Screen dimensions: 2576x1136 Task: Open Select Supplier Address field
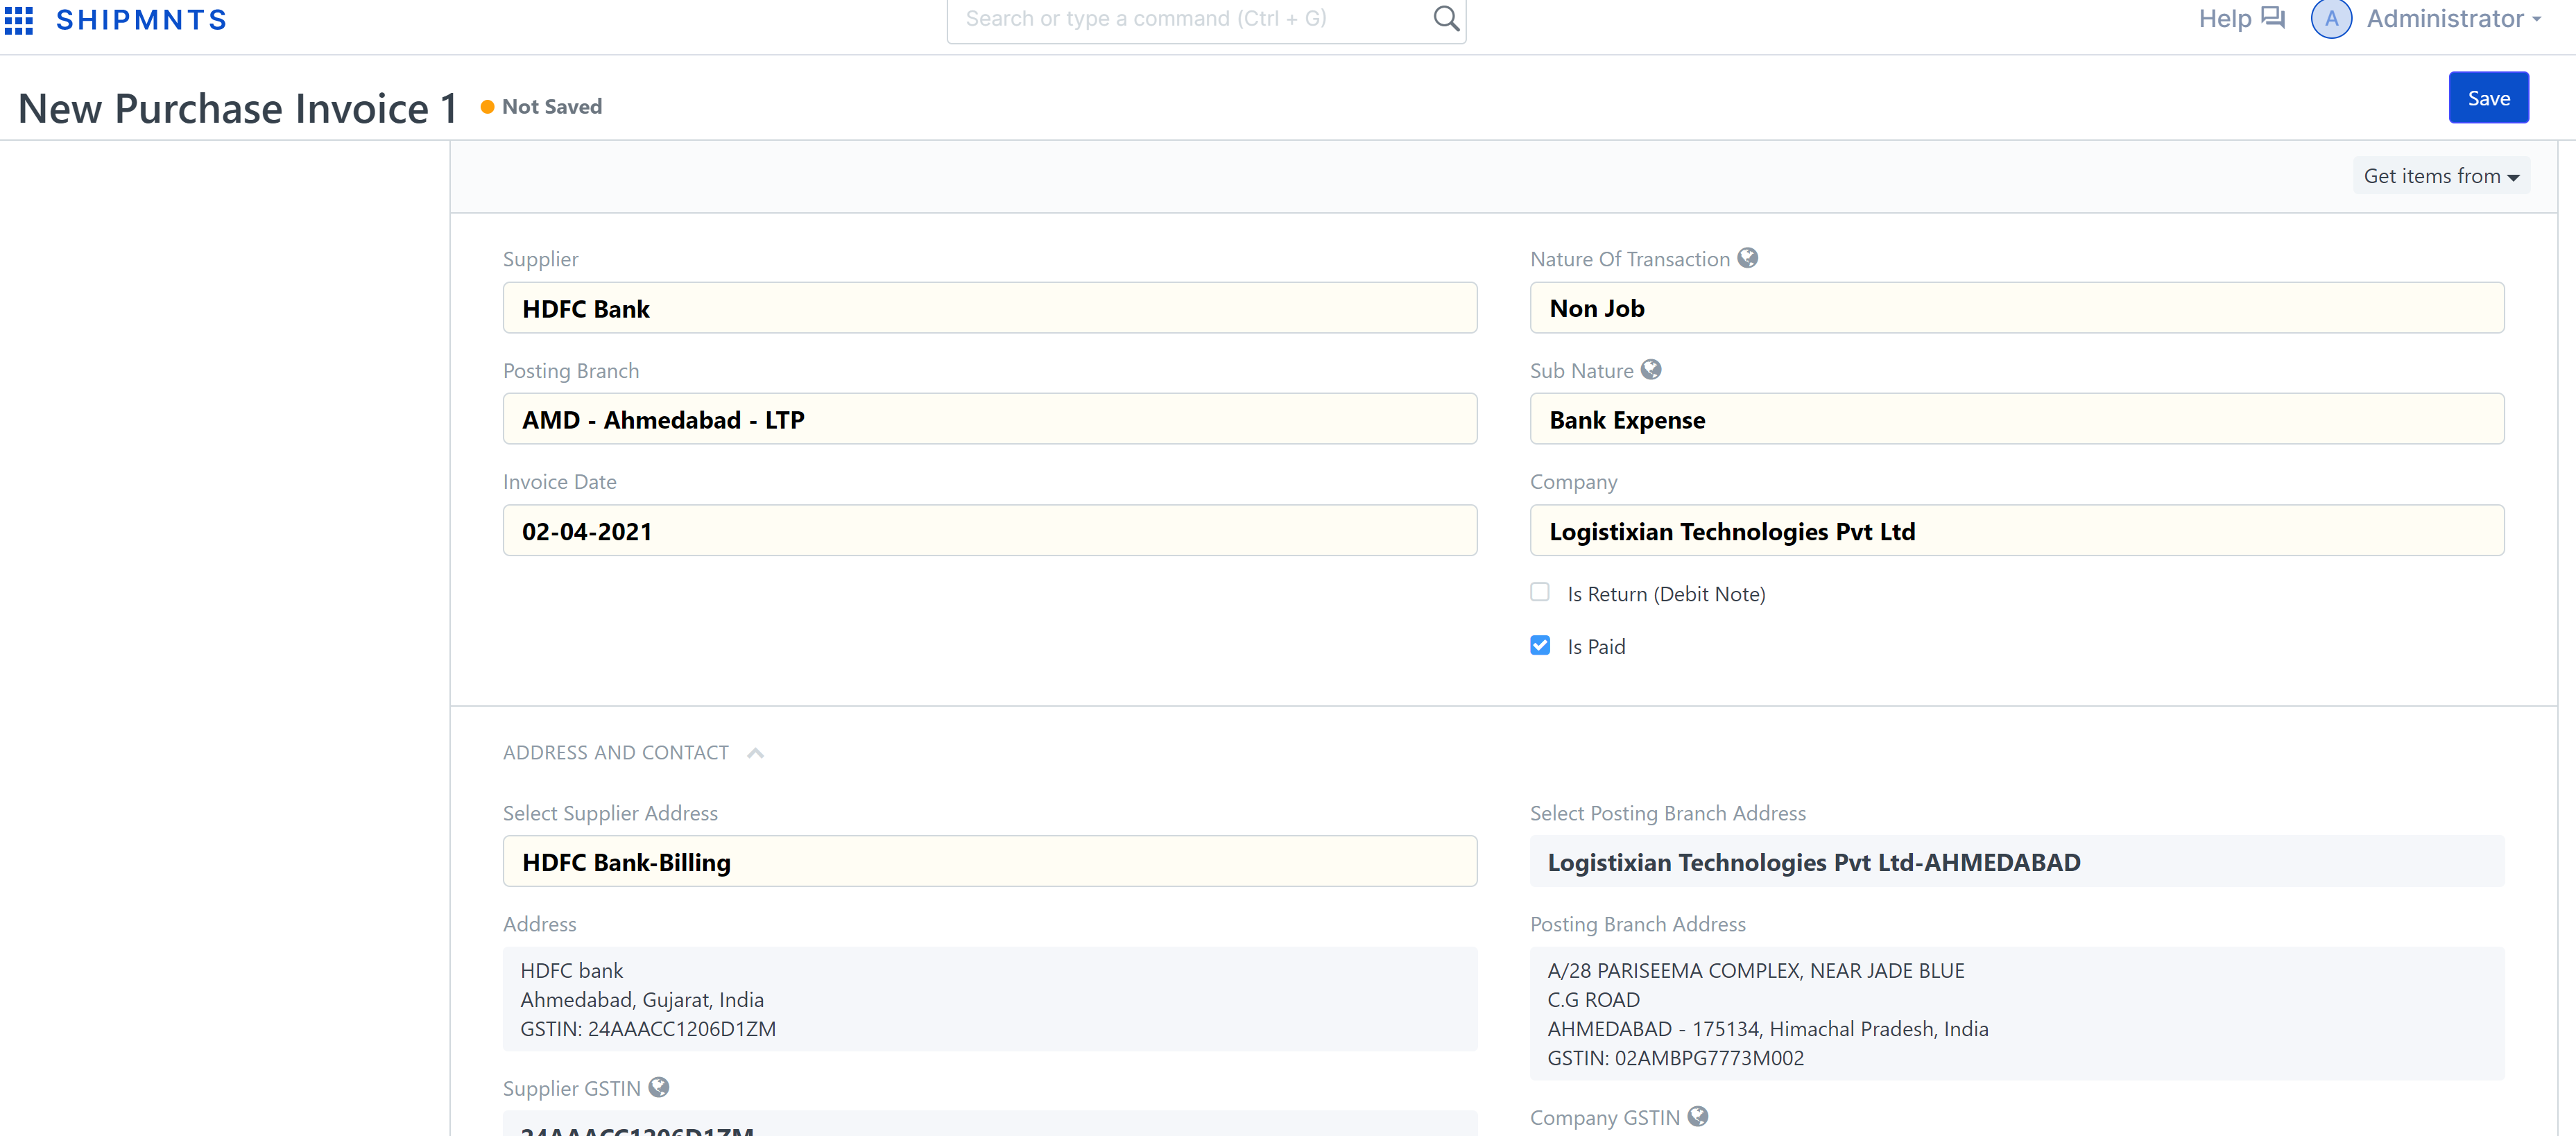pyautogui.click(x=989, y=862)
